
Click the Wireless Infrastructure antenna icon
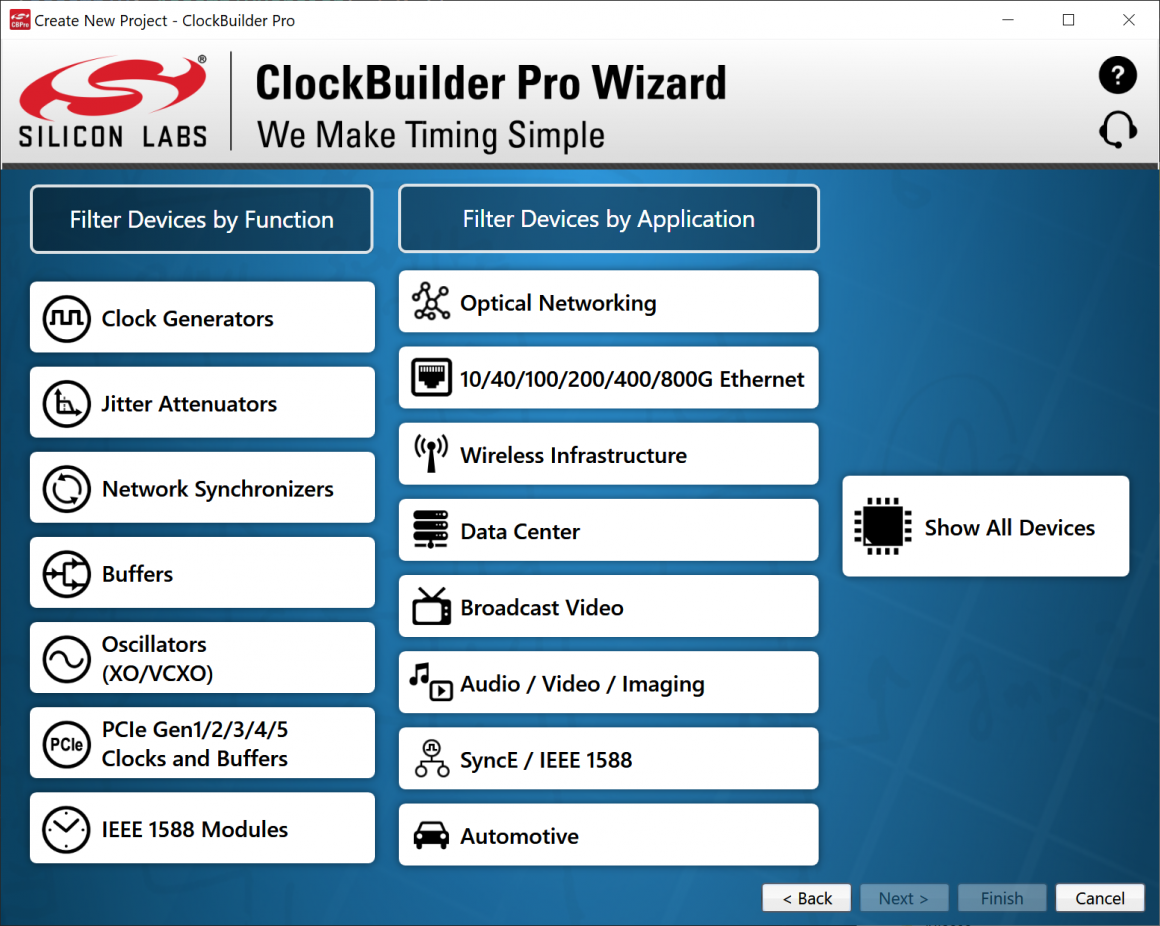click(430, 453)
